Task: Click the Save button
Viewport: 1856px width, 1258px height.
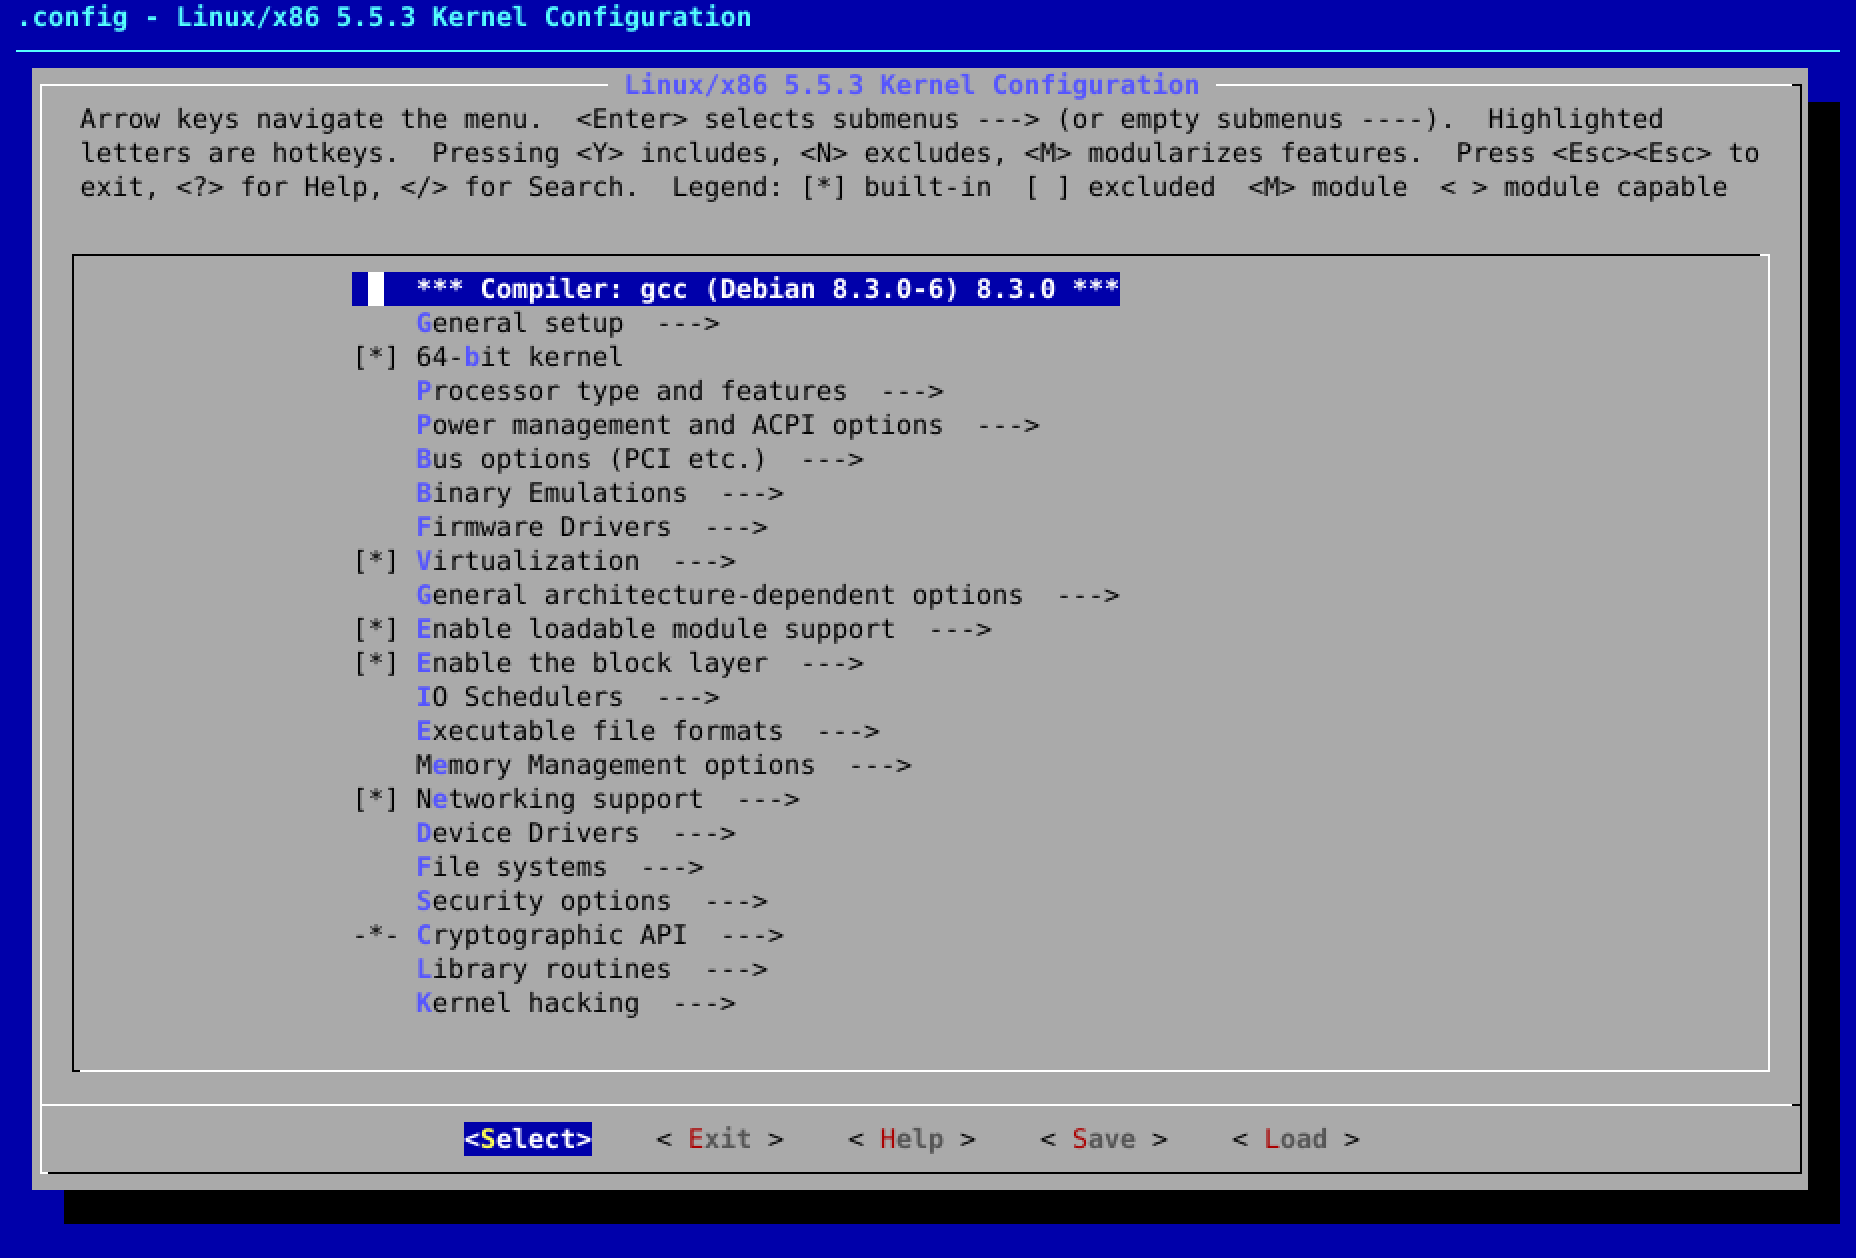Action: pos(1104,1139)
